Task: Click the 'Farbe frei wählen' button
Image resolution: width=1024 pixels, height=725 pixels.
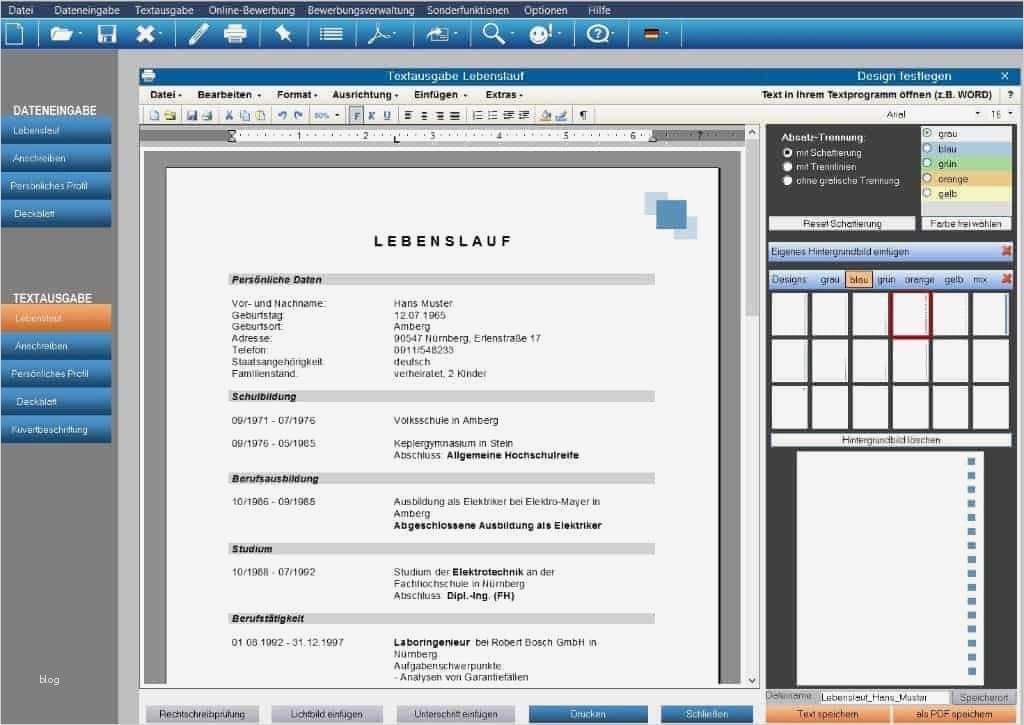Action: click(966, 223)
